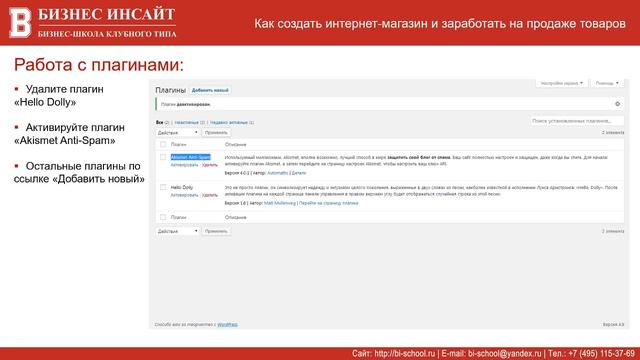Click the Добавить новый button
Viewport: 640px width, 360px height.
click(x=210, y=90)
